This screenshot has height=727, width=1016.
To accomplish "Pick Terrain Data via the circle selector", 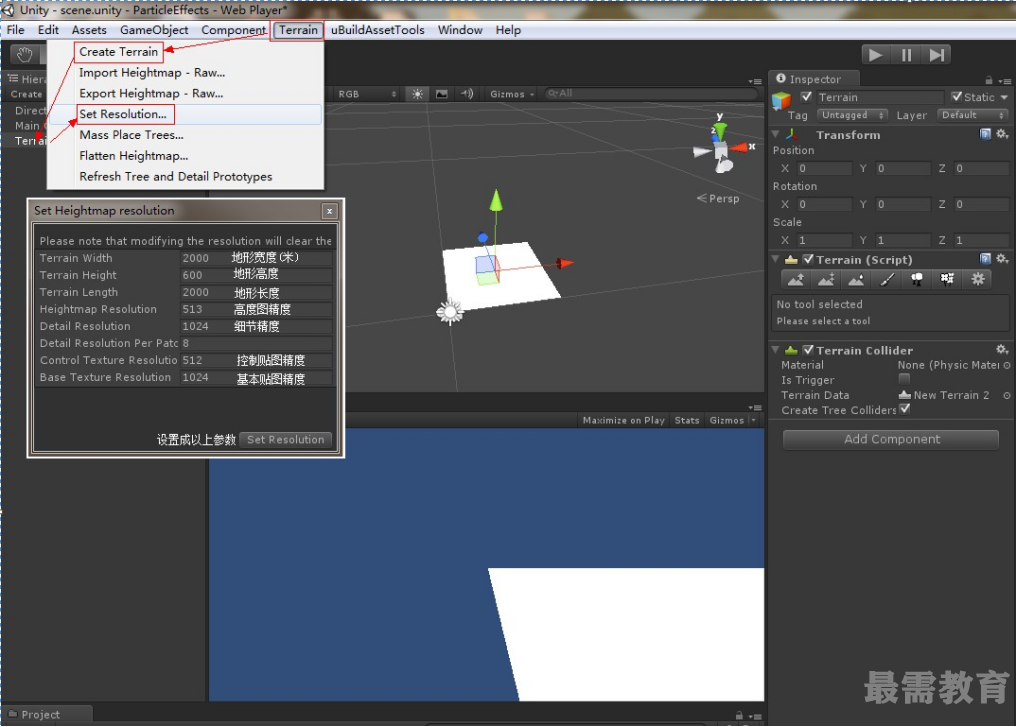I will [1007, 395].
